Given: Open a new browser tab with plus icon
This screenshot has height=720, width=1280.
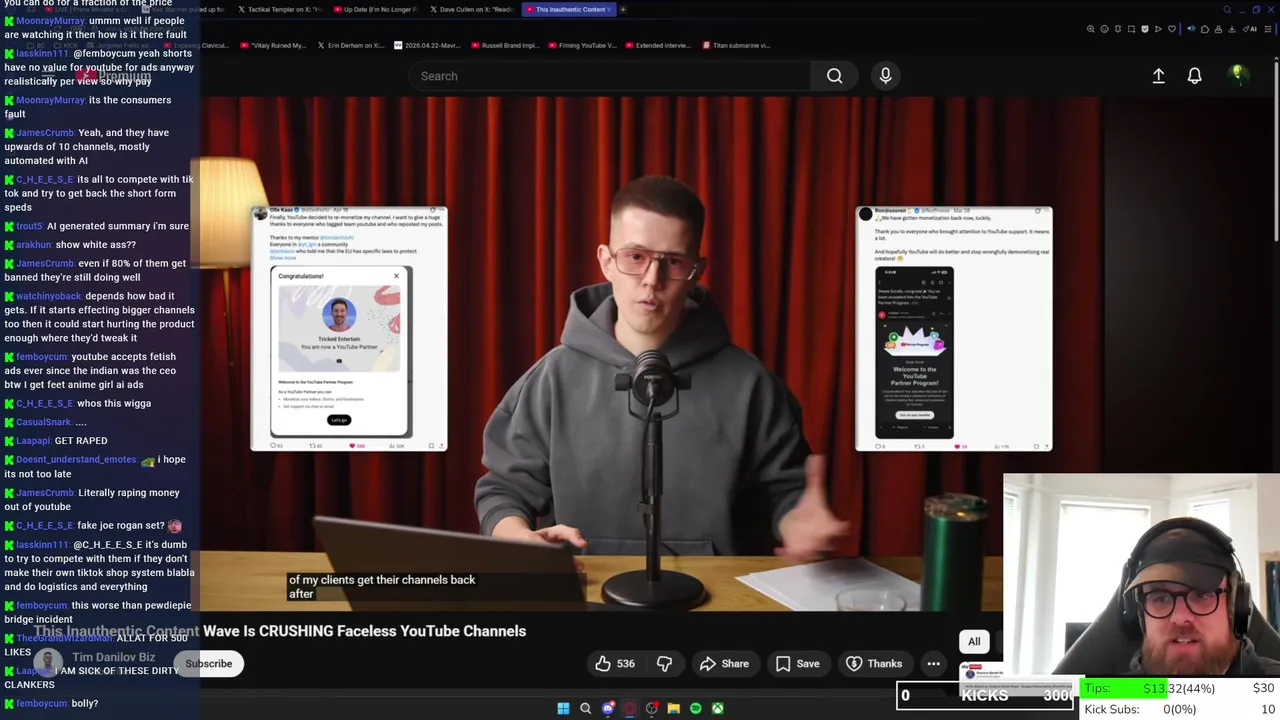Looking at the screenshot, I should (x=622, y=9).
